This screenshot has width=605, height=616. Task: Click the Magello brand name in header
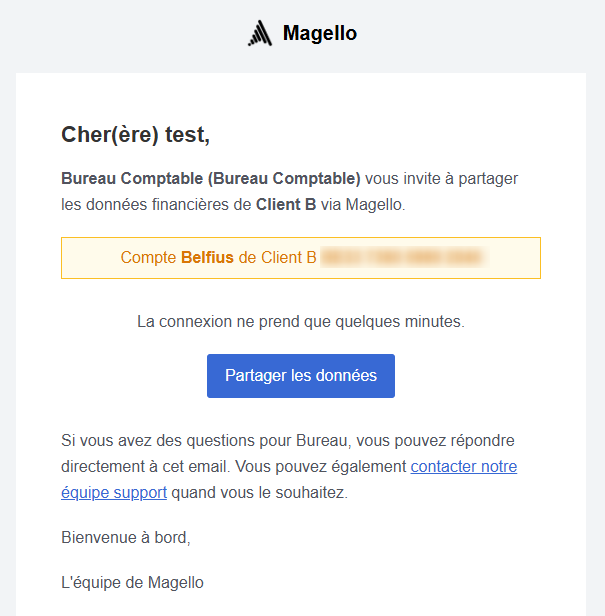point(319,33)
